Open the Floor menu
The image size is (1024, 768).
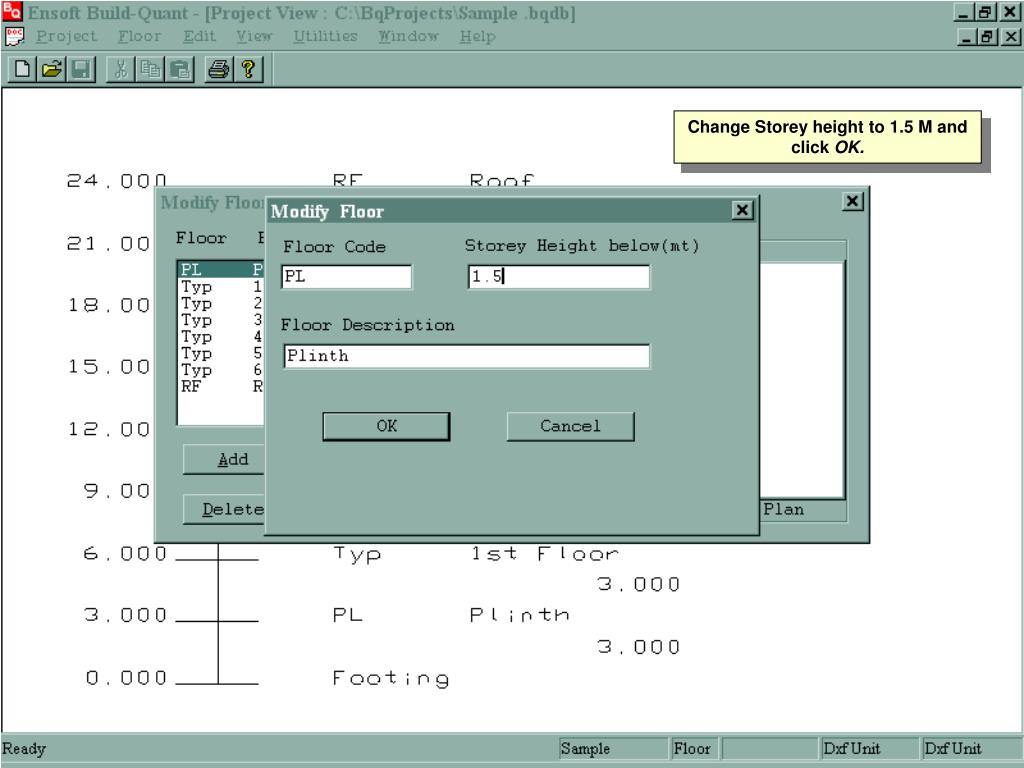pos(139,37)
